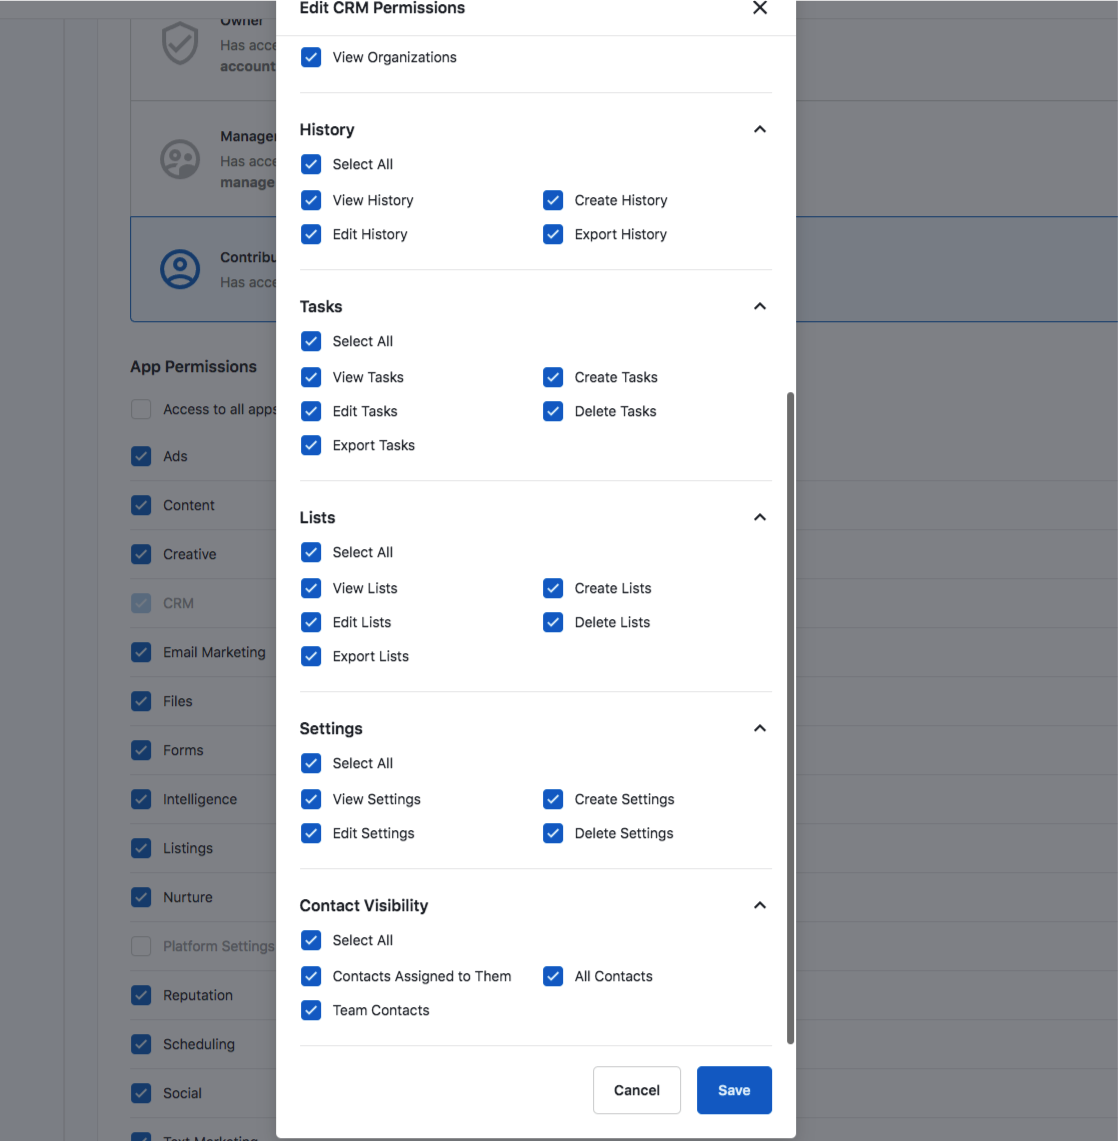This screenshot has height=1141, width=1118.
Task: Disable the Edit Settings permission
Action: click(311, 833)
